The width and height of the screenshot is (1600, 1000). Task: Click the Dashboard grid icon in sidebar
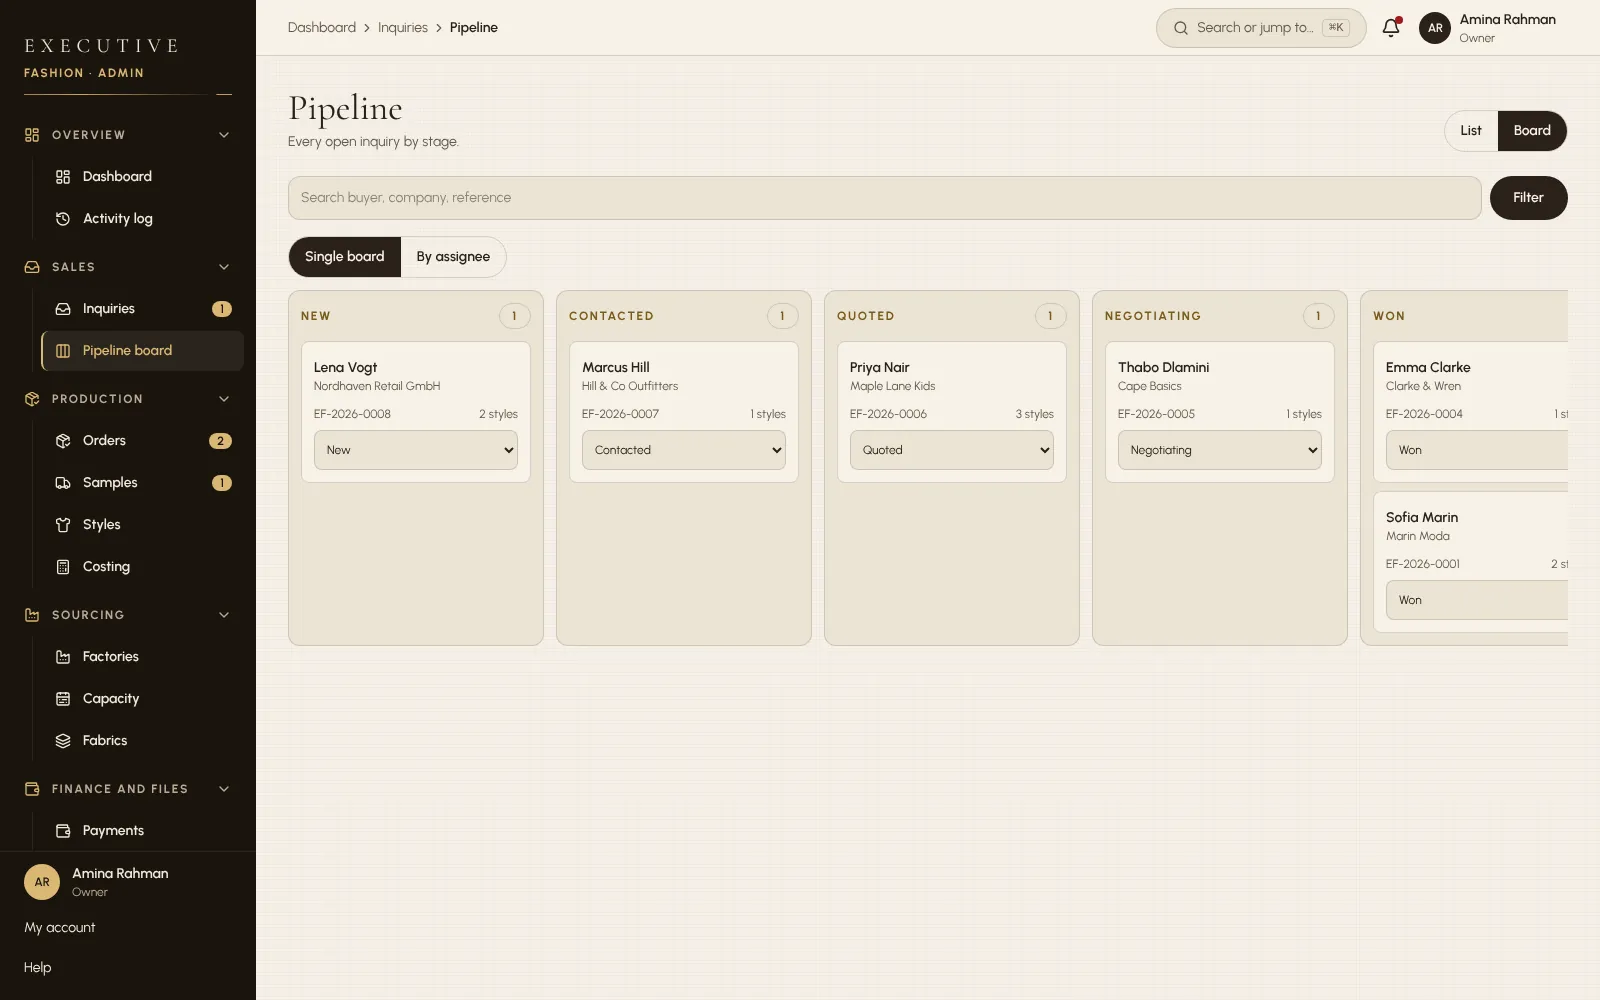tap(63, 177)
